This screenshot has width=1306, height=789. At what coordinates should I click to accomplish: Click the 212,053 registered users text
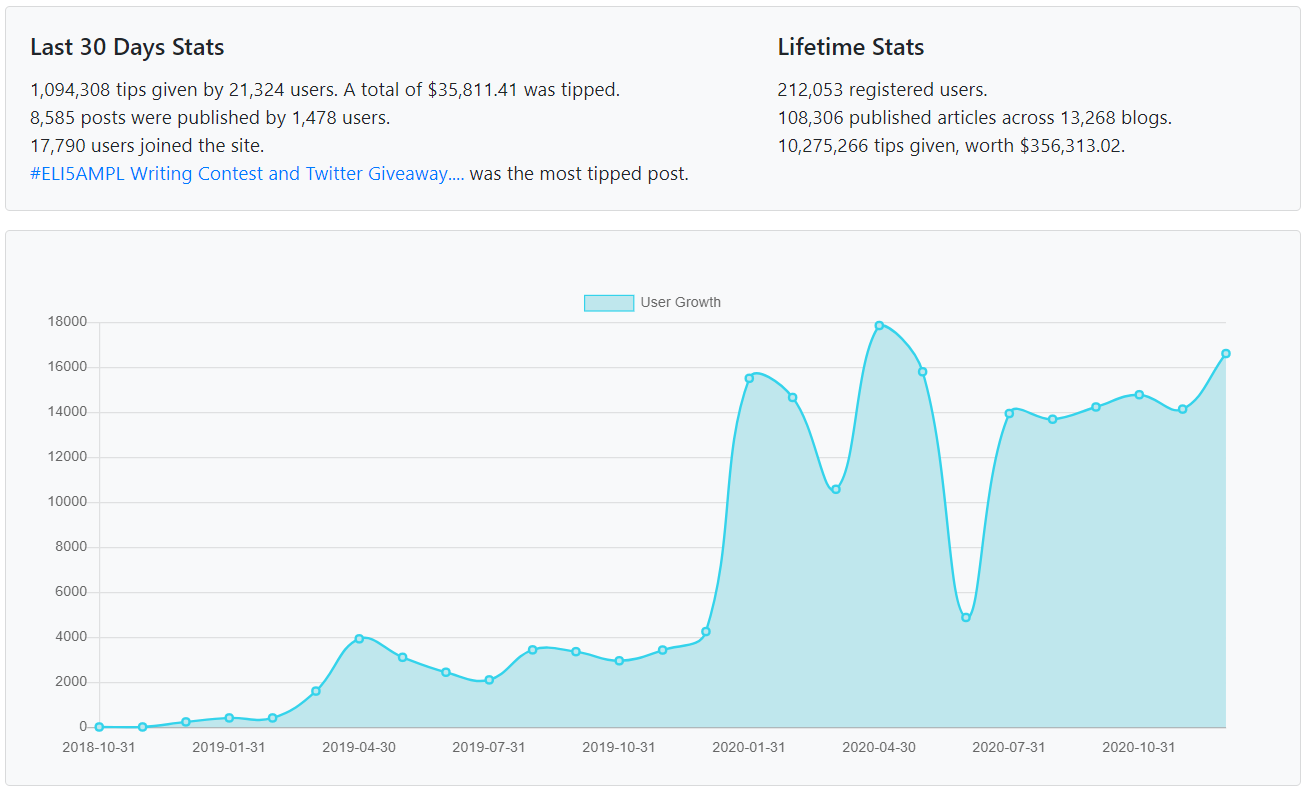882,90
